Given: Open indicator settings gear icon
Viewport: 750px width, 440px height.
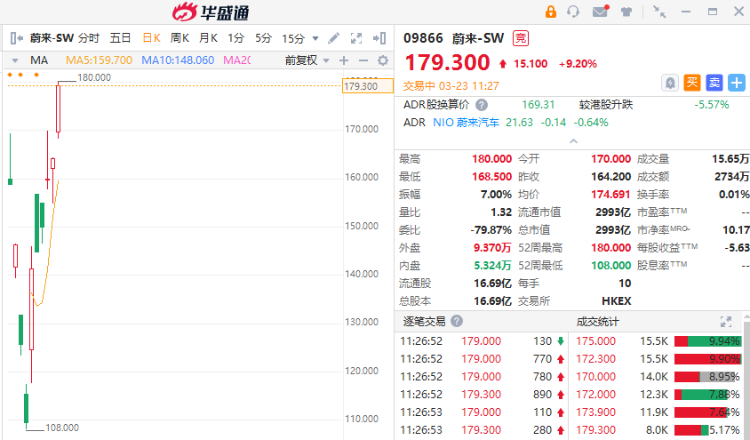Looking at the screenshot, I should [382, 60].
